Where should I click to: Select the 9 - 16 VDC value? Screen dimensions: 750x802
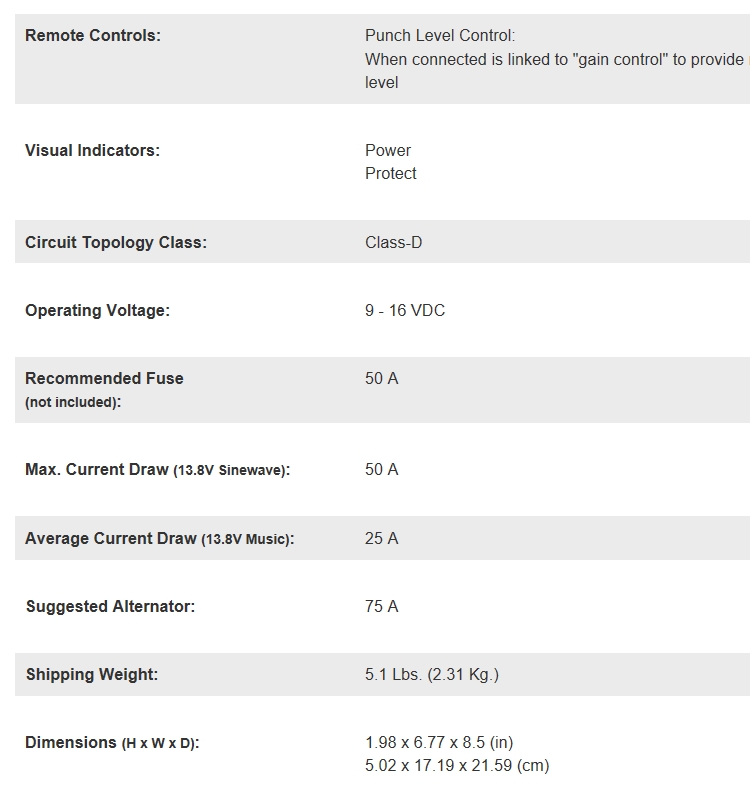[405, 311]
